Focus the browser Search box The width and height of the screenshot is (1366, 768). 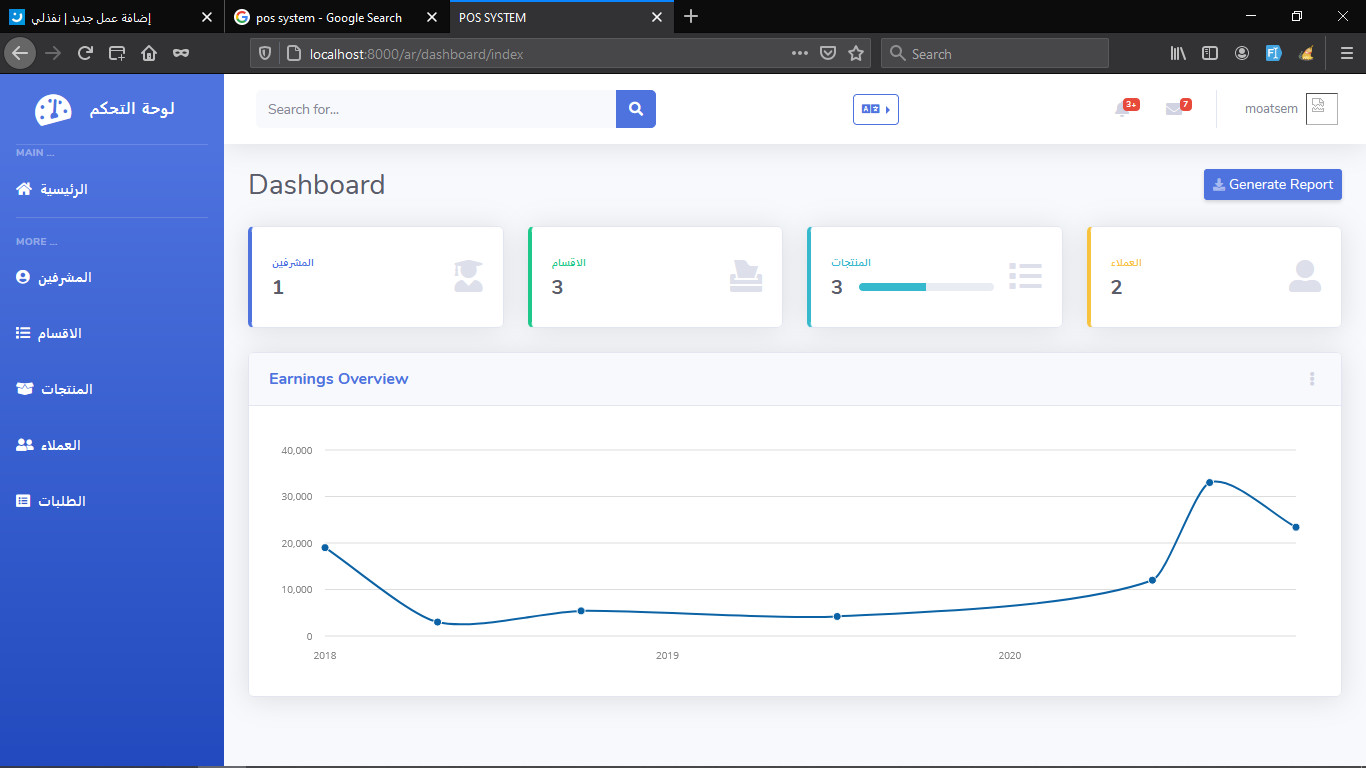995,54
